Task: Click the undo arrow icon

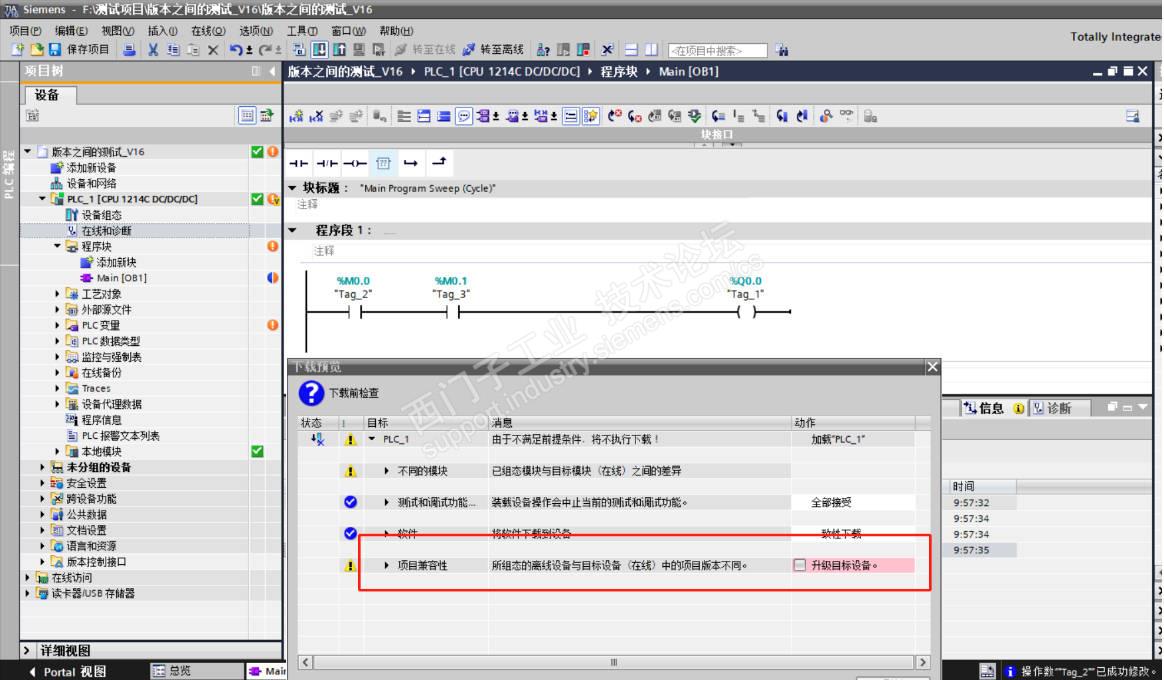Action: pos(235,50)
